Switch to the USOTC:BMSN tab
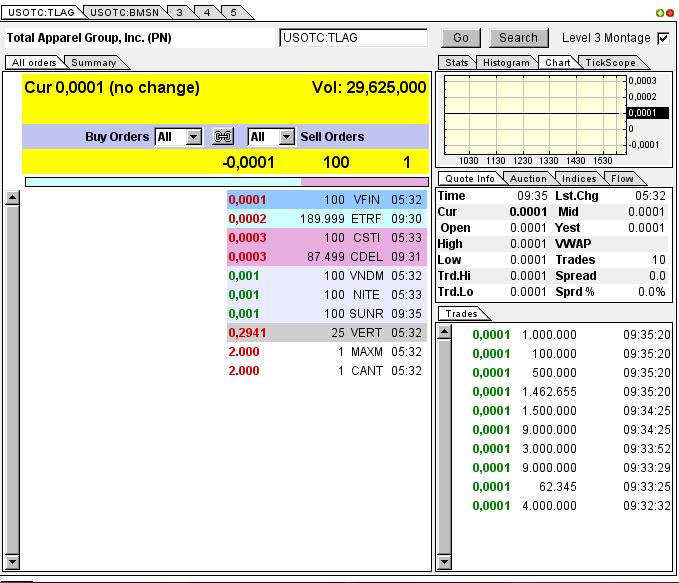 point(125,13)
